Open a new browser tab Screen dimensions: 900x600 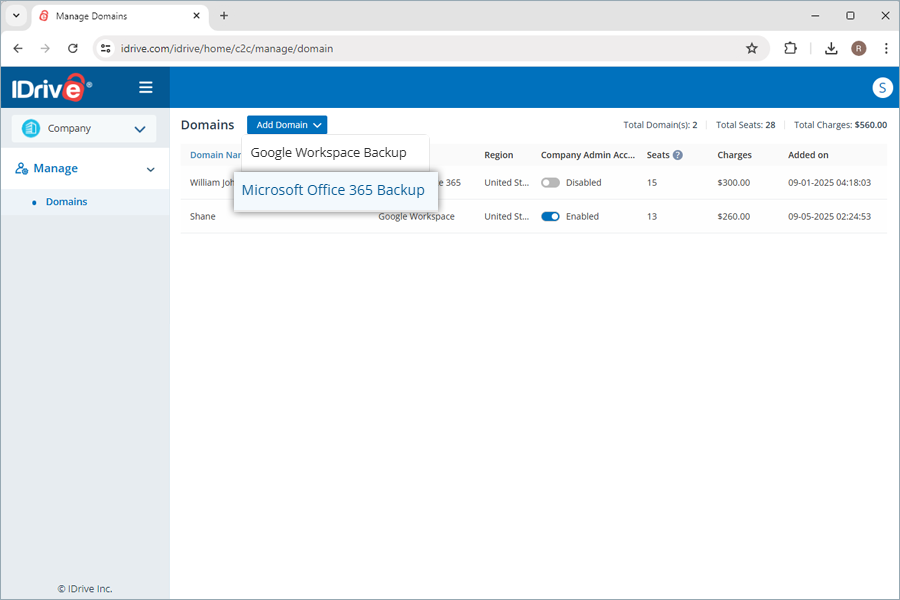(x=224, y=16)
